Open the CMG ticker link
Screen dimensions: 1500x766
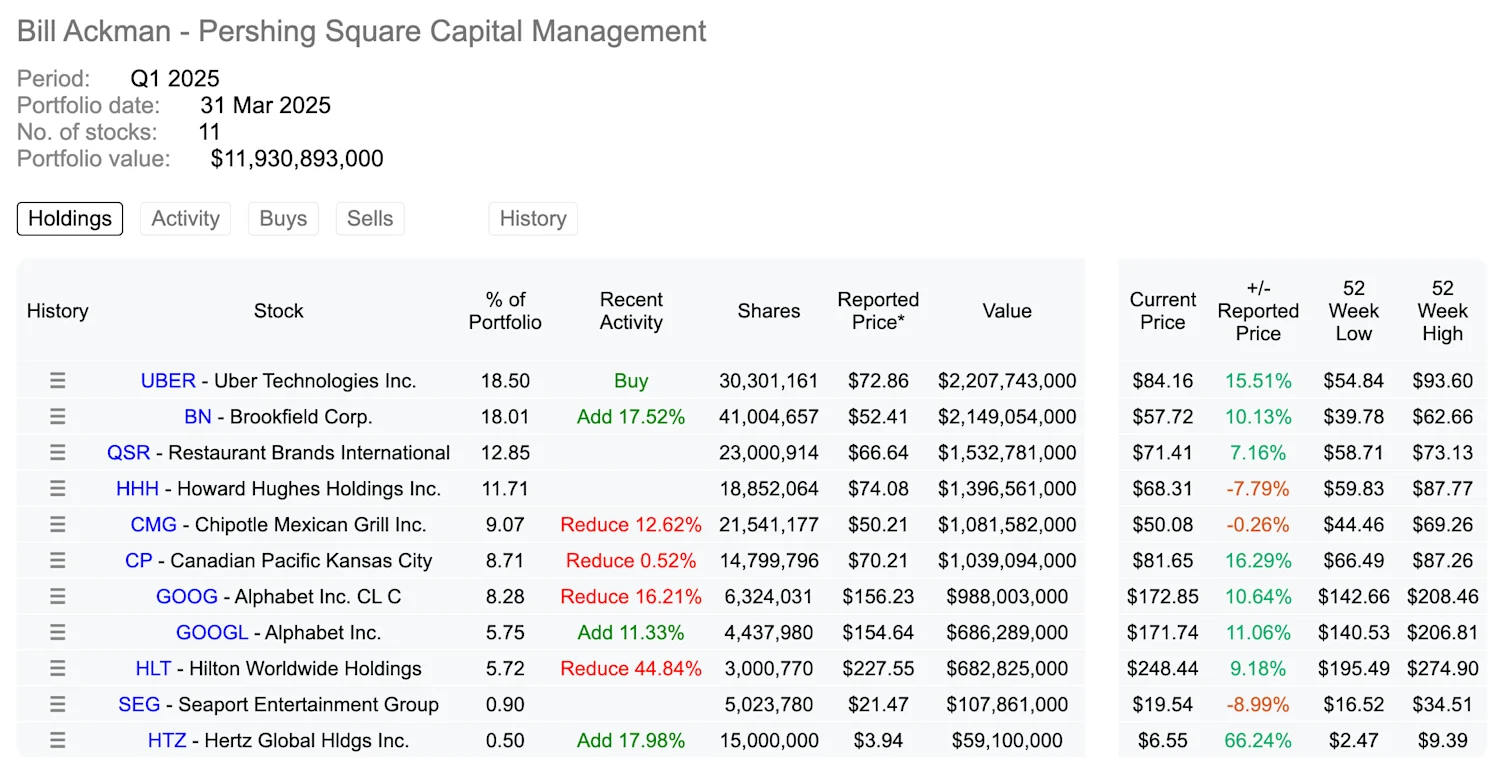pyautogui.click(x=154, y=525)
